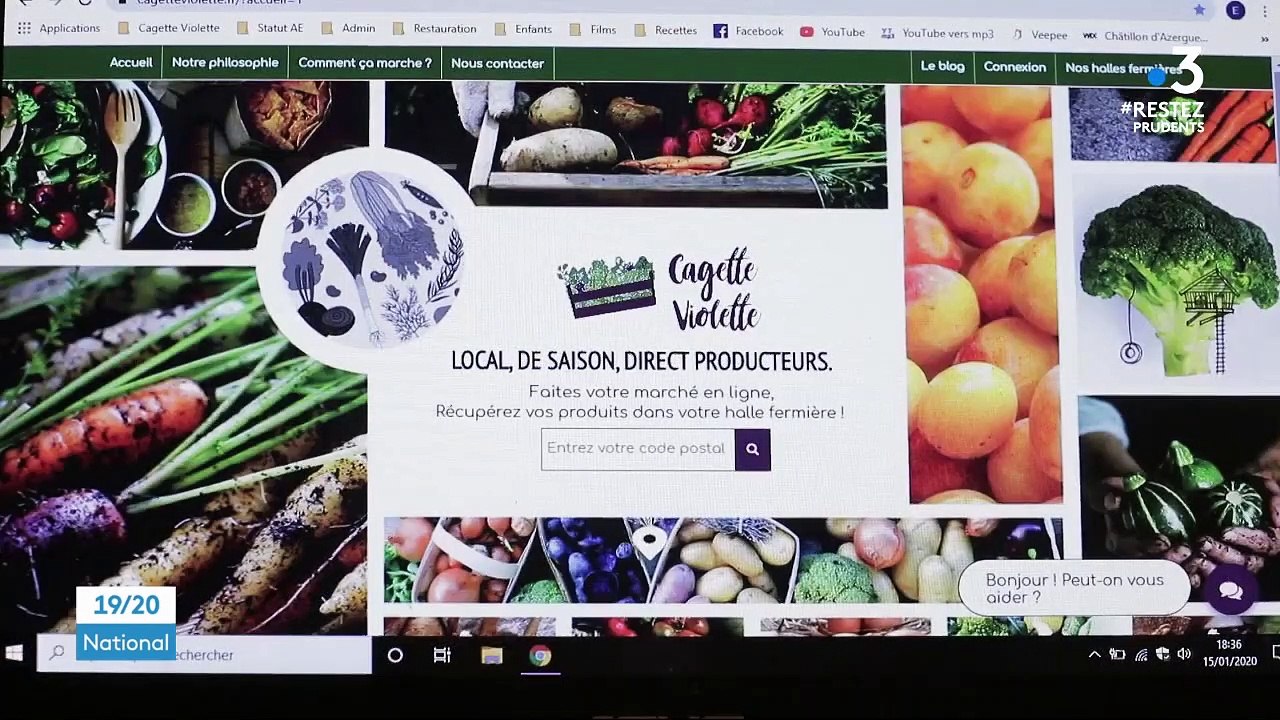Open the Châtillon d'Azergue bookmark

(x=1146, y=36)
